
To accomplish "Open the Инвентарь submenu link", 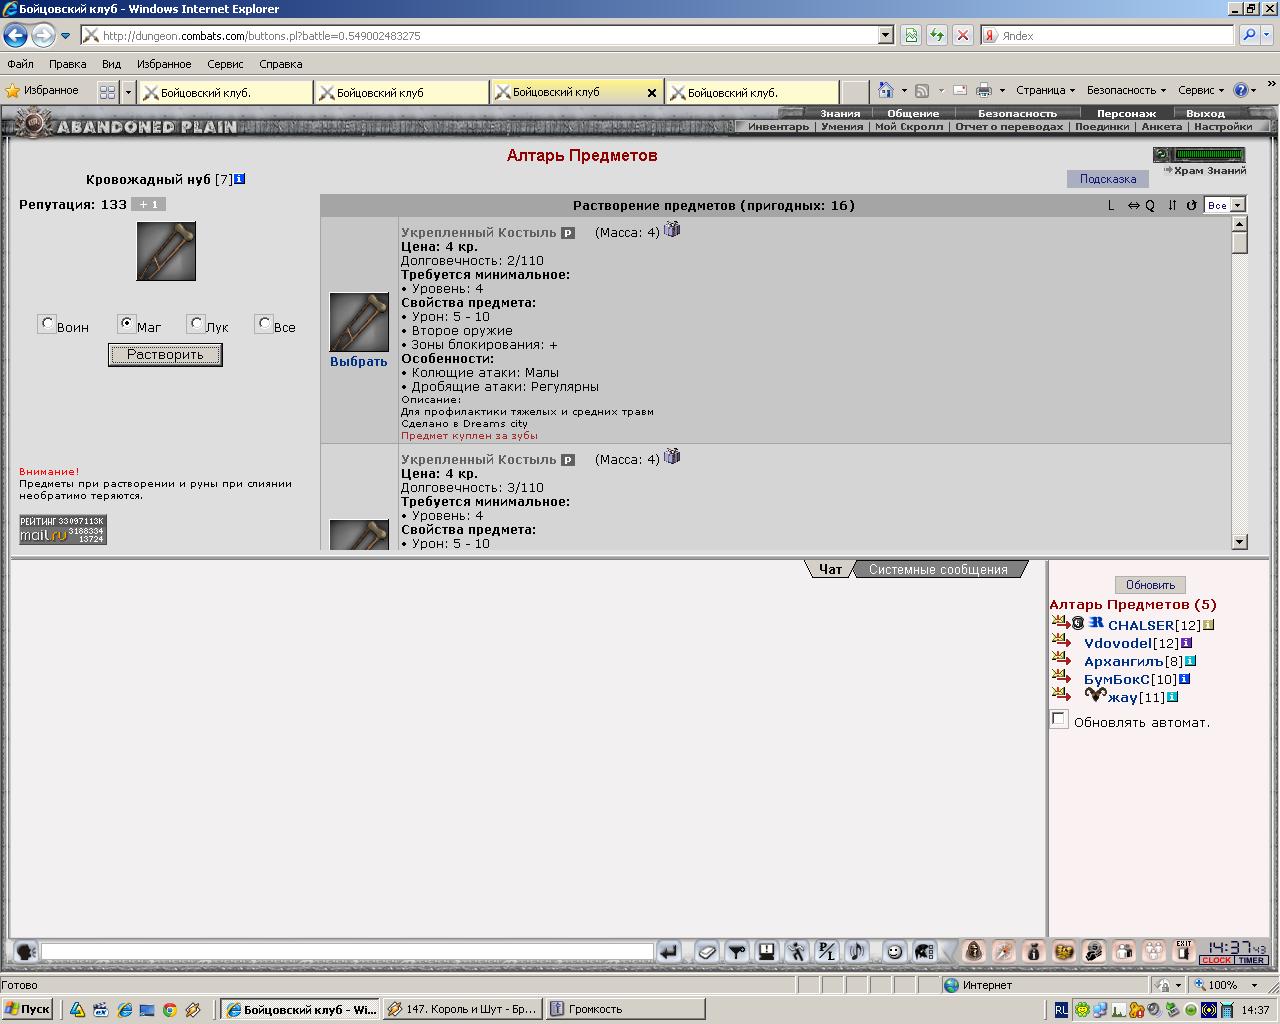I will pyautogui.click(x=778, y=127).
